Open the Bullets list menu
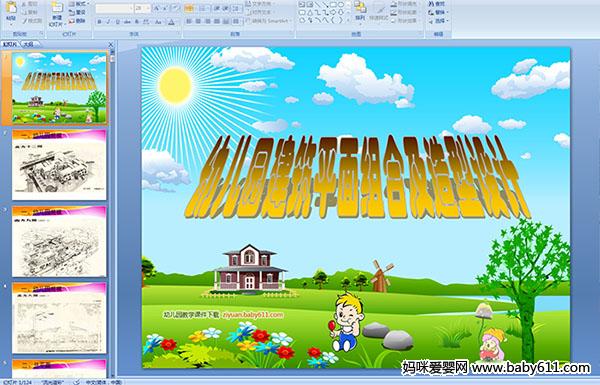This screenshot has height=385, width=600. [189, 8]
